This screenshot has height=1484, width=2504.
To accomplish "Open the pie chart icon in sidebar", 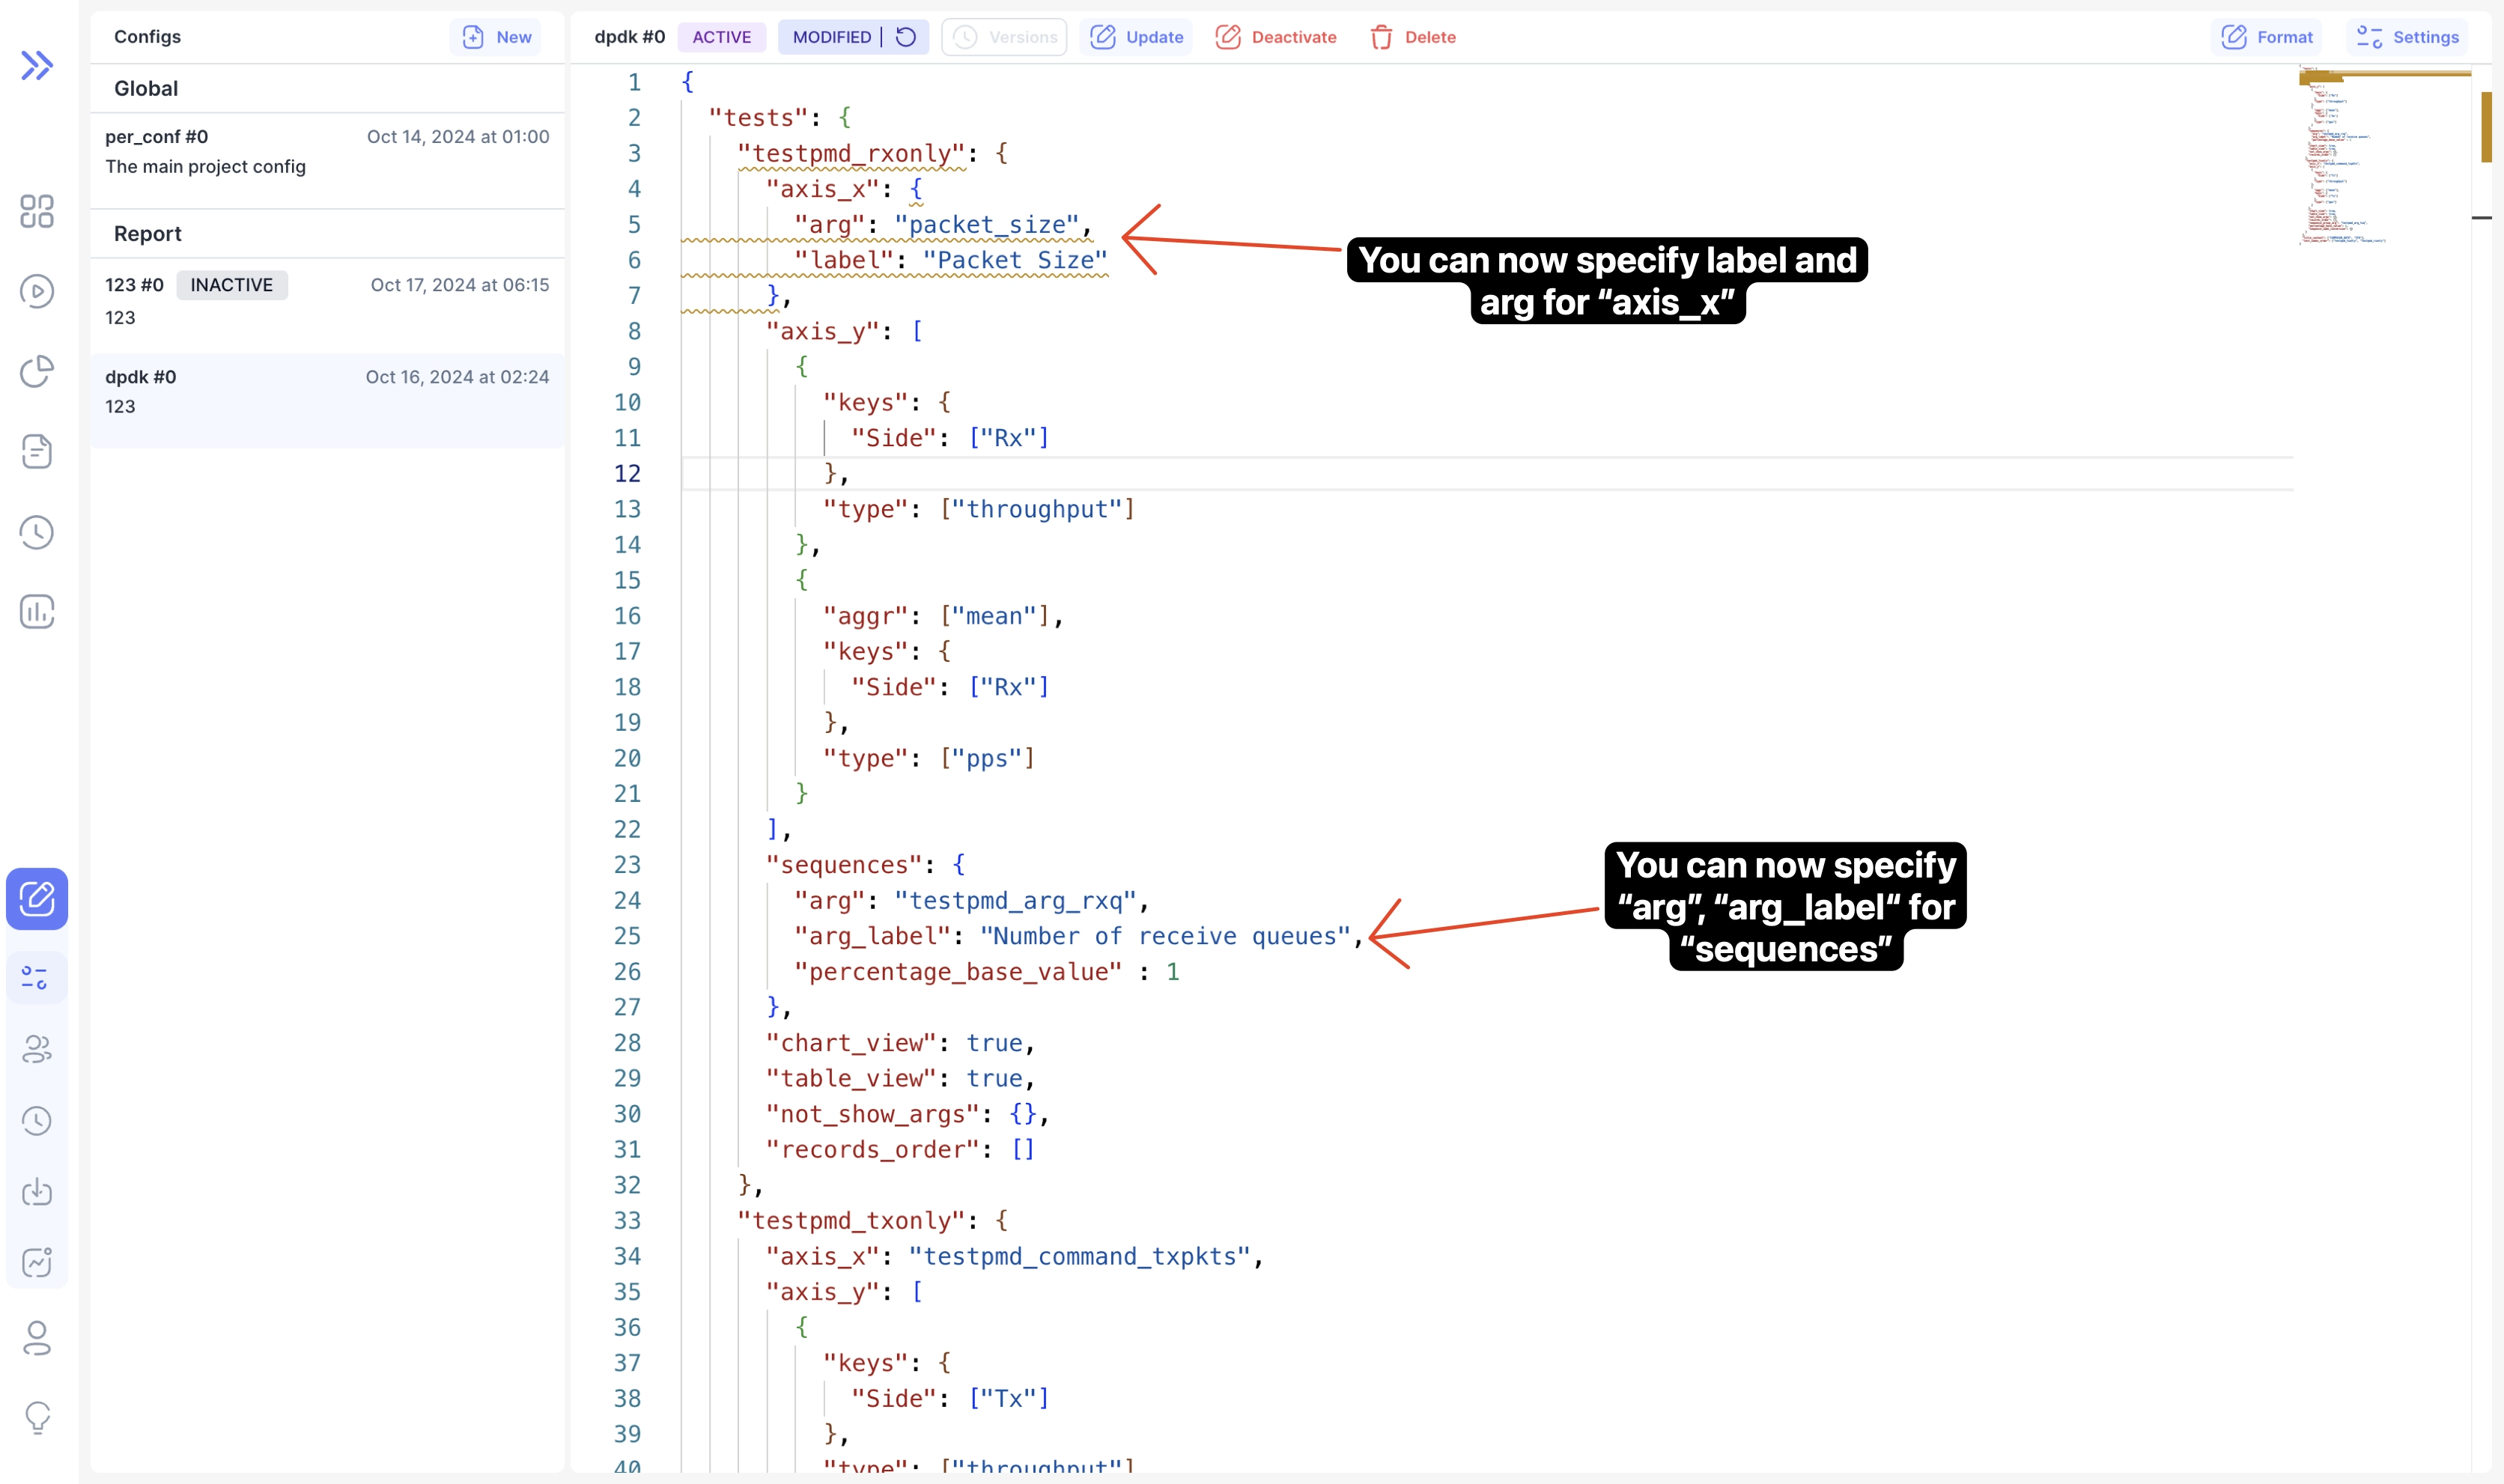I will pos(37,371).
